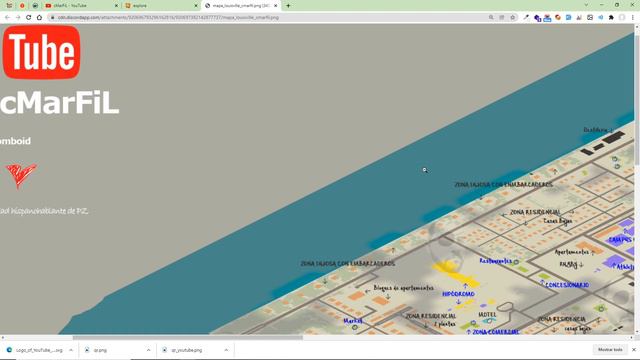
Task: Close the mapa_louisville_cmarfil.png tab
Action: coord(276,6)
